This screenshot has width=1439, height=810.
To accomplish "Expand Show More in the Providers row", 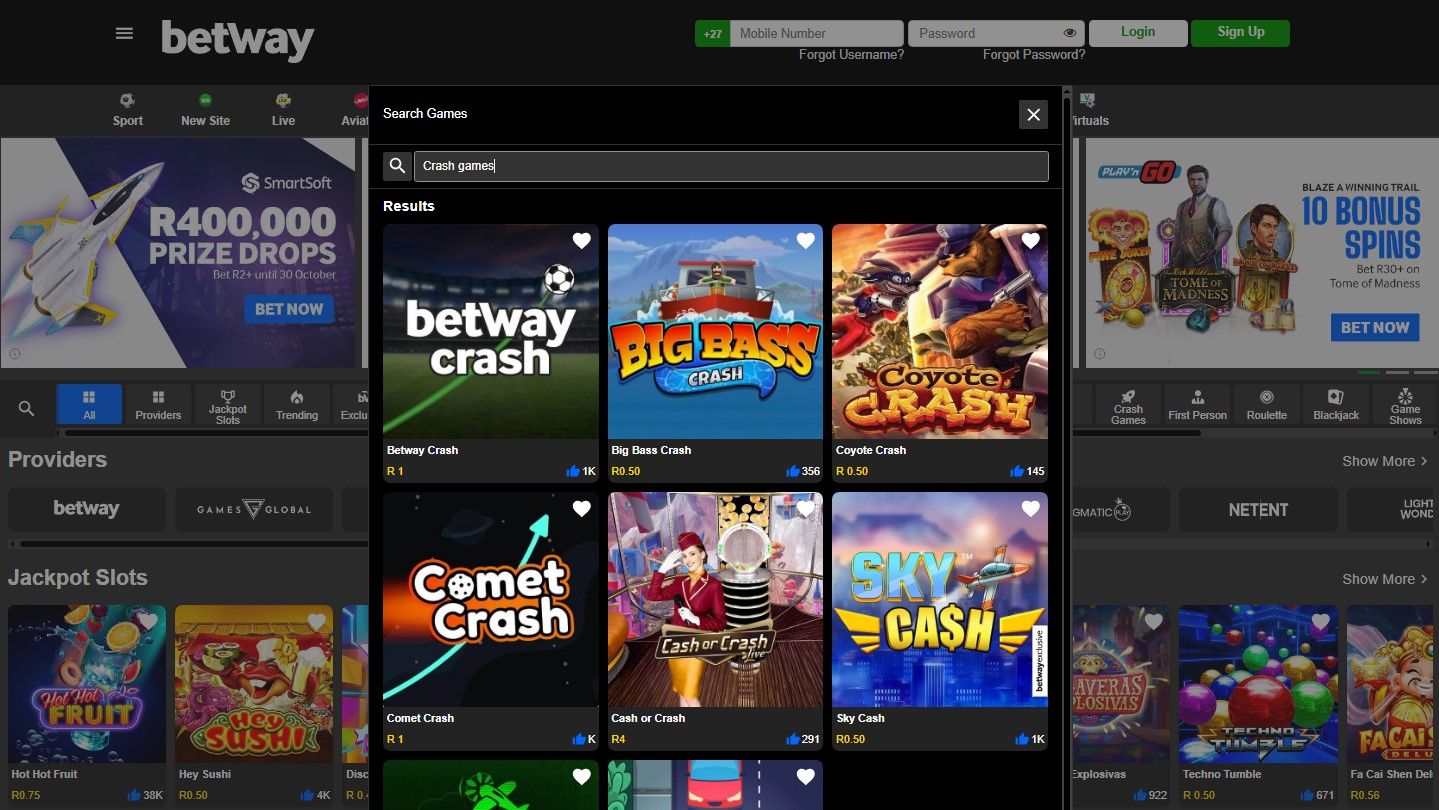I will [1385, 461].
